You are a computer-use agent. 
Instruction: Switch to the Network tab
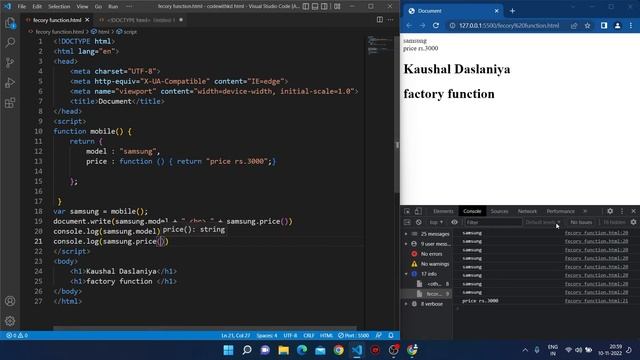coord(527,211)
